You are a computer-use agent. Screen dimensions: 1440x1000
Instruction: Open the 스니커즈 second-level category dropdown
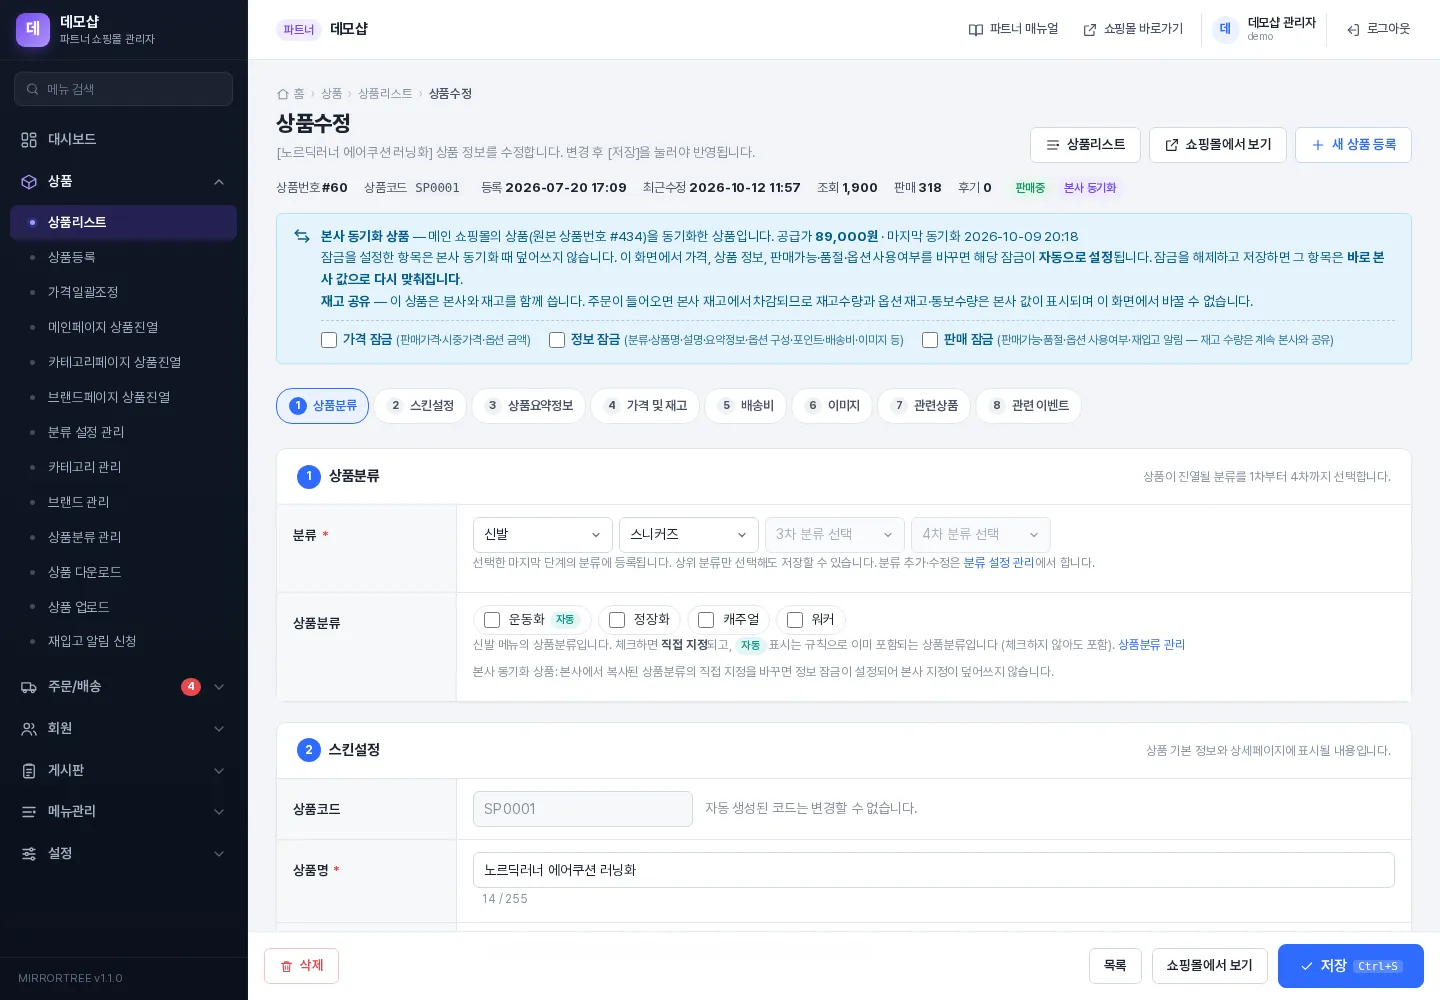689,535
